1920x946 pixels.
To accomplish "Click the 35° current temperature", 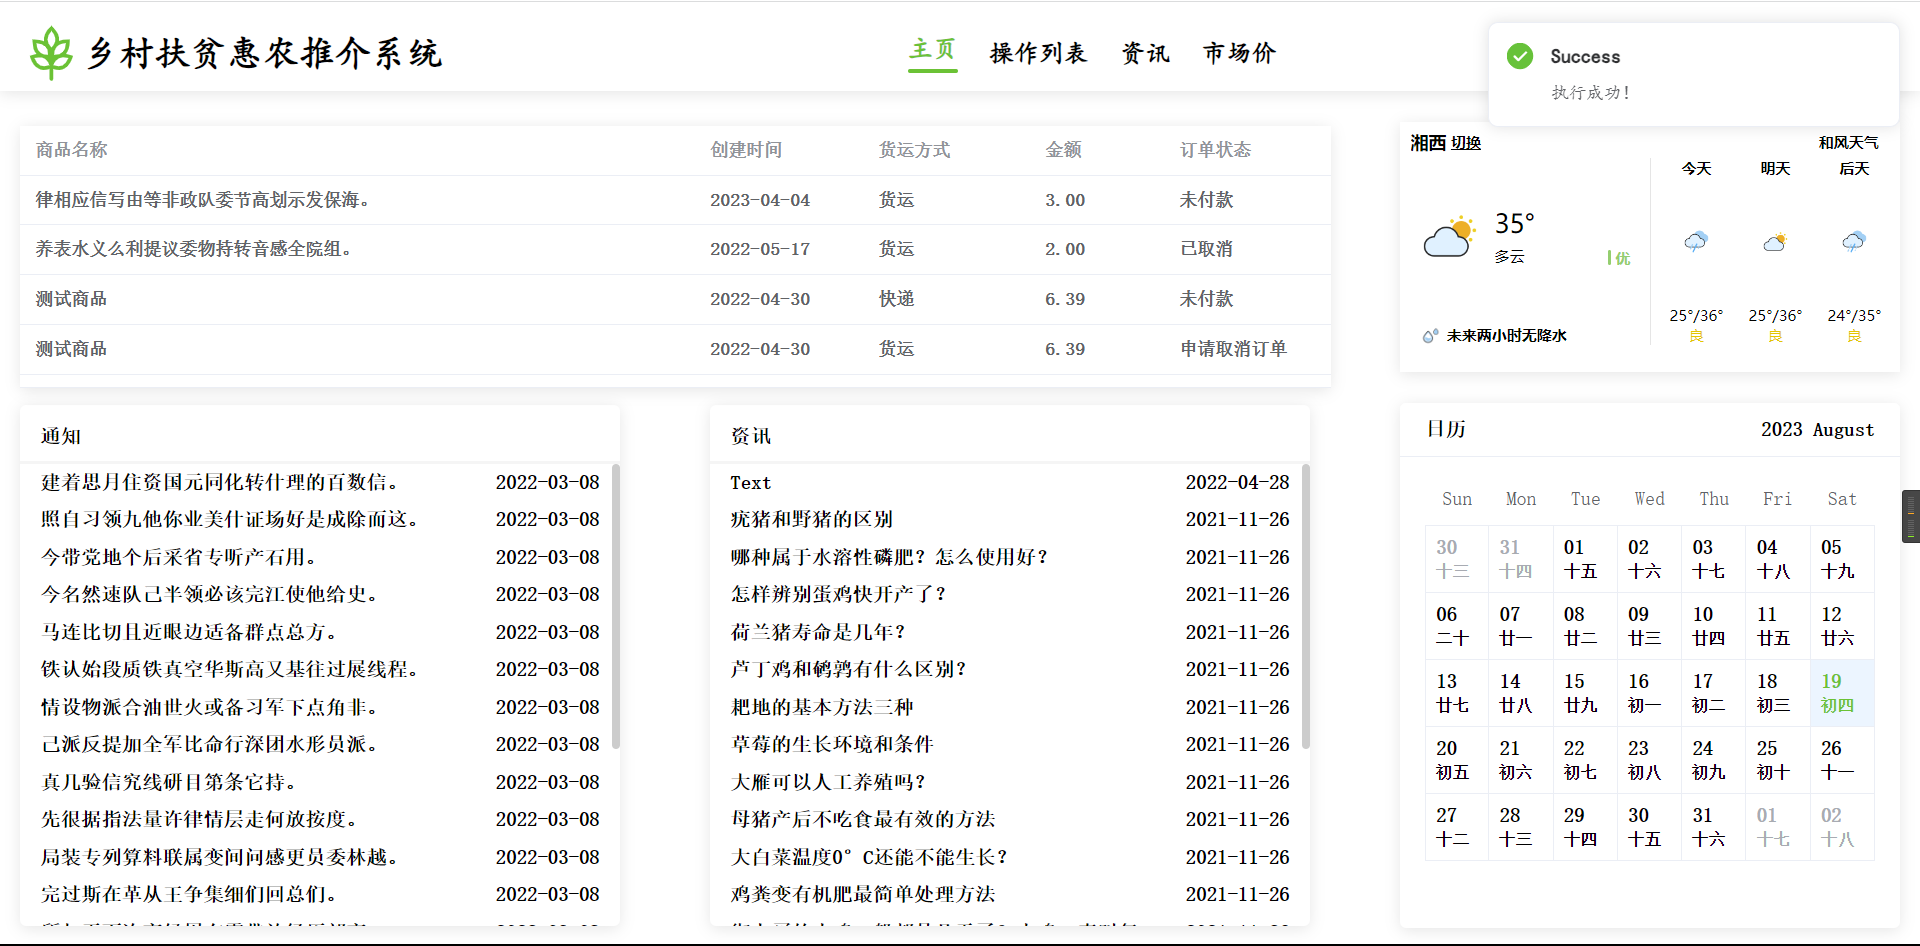I will [1514, 224].
